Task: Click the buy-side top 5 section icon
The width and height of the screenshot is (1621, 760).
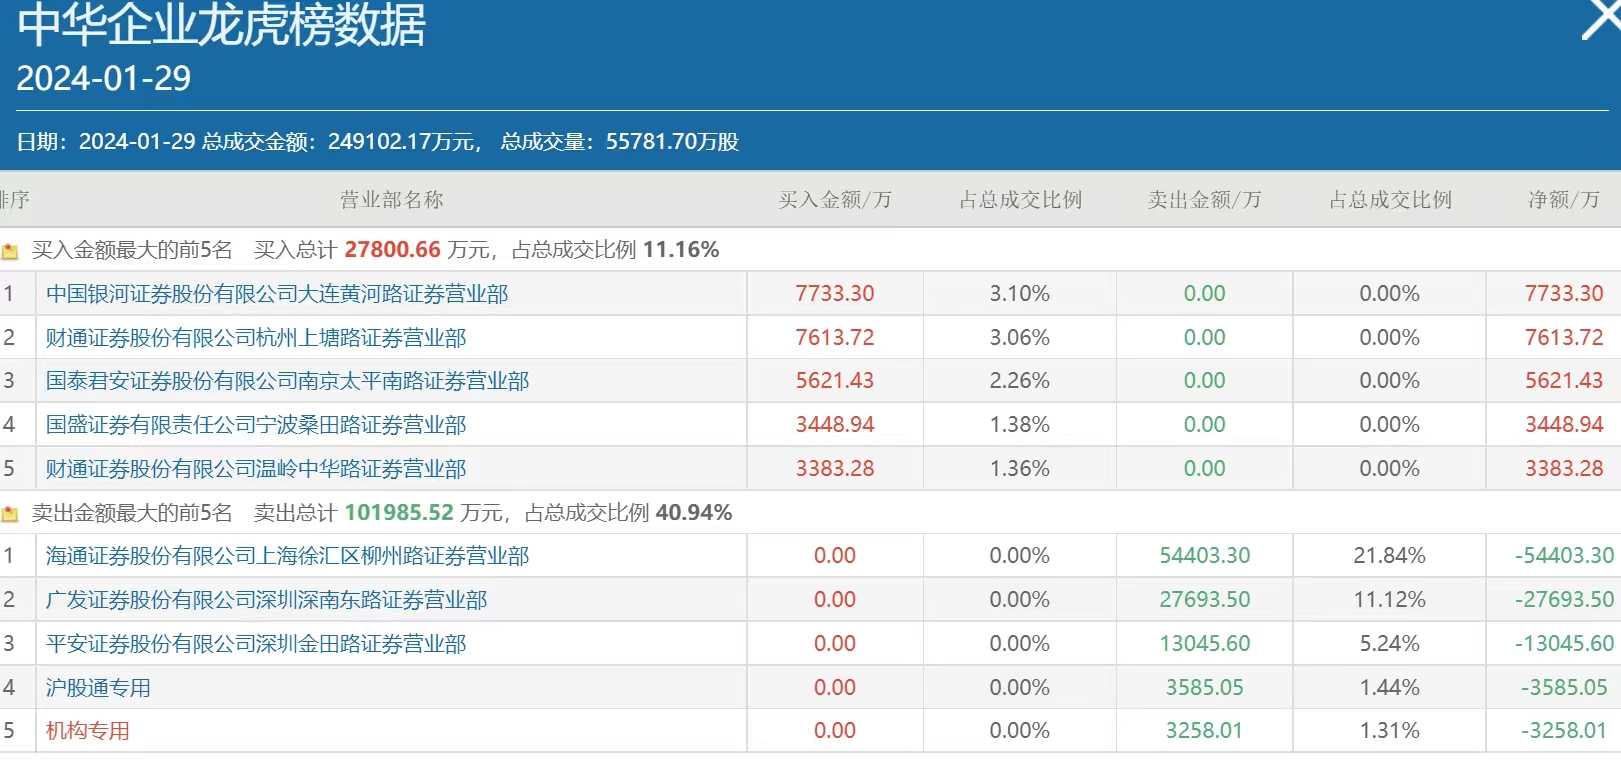Action: [10, 251]
